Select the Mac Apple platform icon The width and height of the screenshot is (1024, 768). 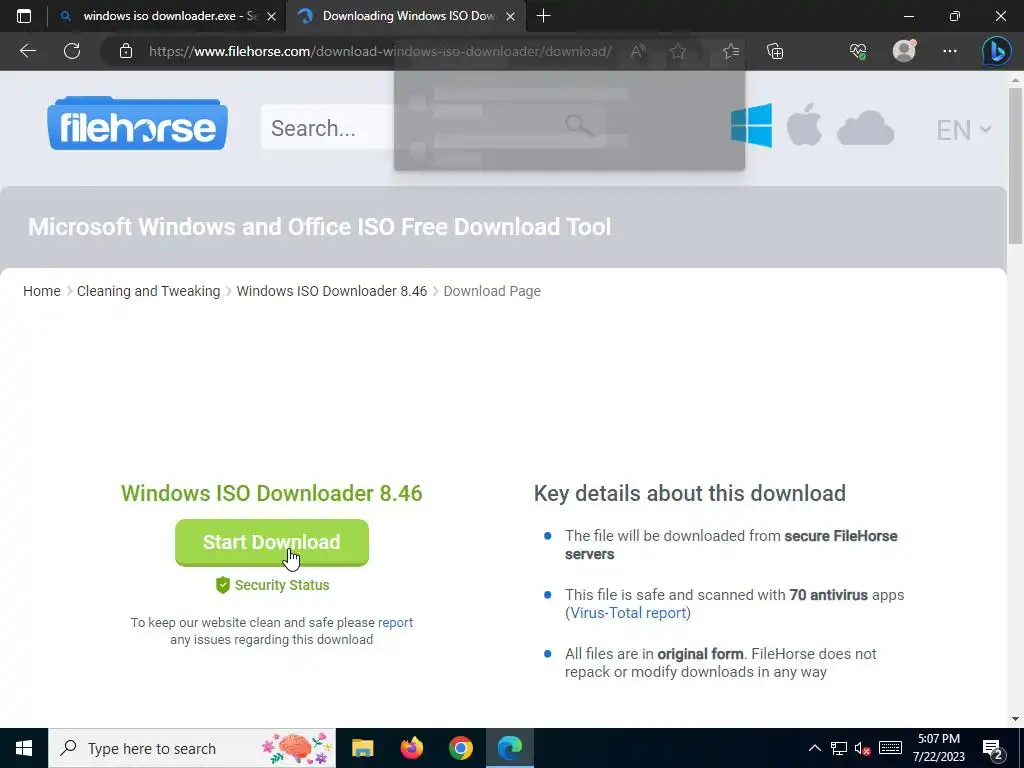(x=804, y=124)
